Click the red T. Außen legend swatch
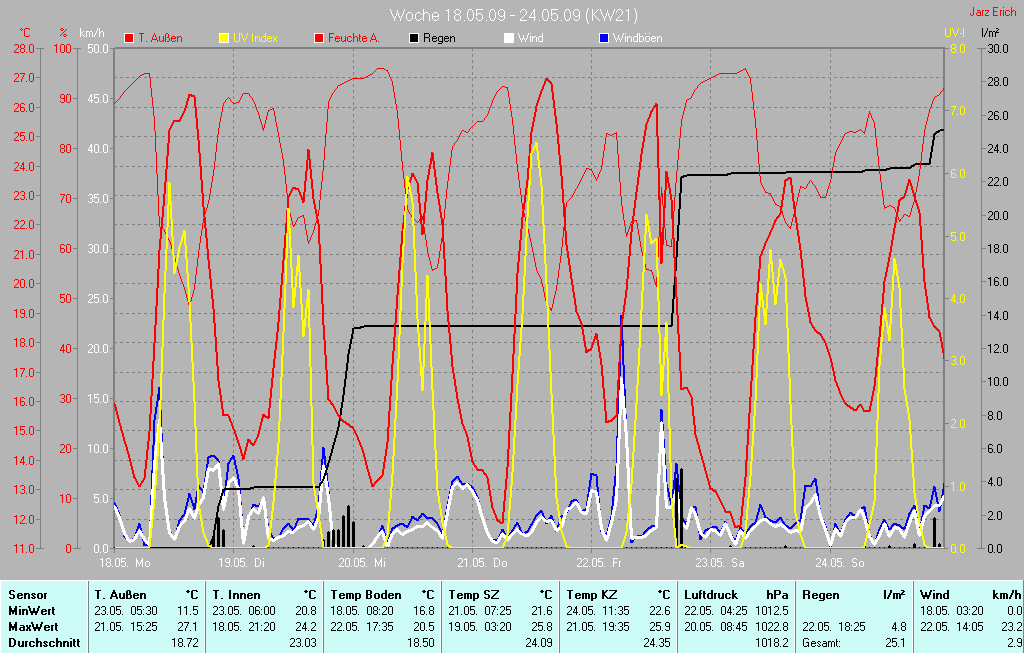Viewport: 1024px width, 653px height. [x=129, y=38]
